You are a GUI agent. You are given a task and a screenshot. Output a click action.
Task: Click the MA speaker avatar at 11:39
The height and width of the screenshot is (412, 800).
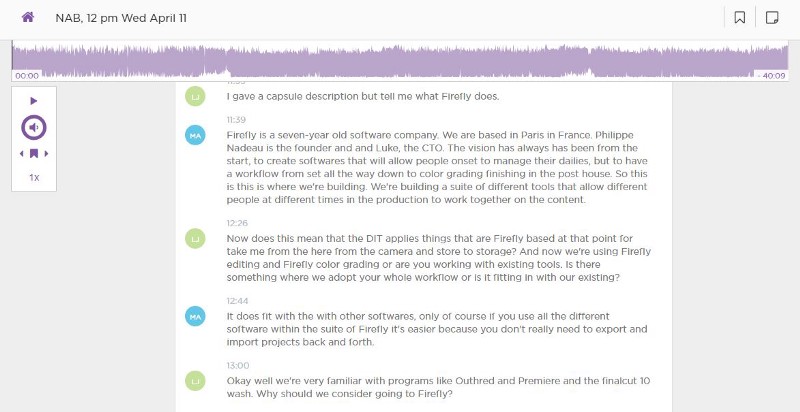click(195, 135)
